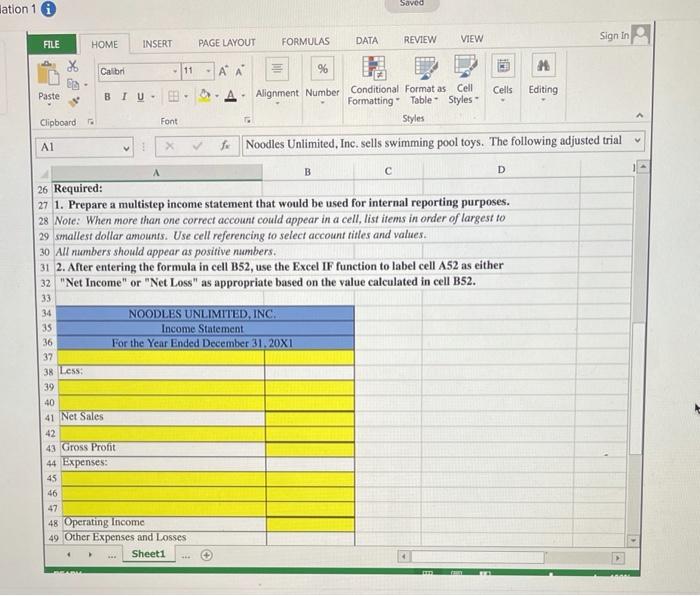The width and height of the screenshot is (700, 596).
Task: Select column B header
Action: [x=308, y=172]
